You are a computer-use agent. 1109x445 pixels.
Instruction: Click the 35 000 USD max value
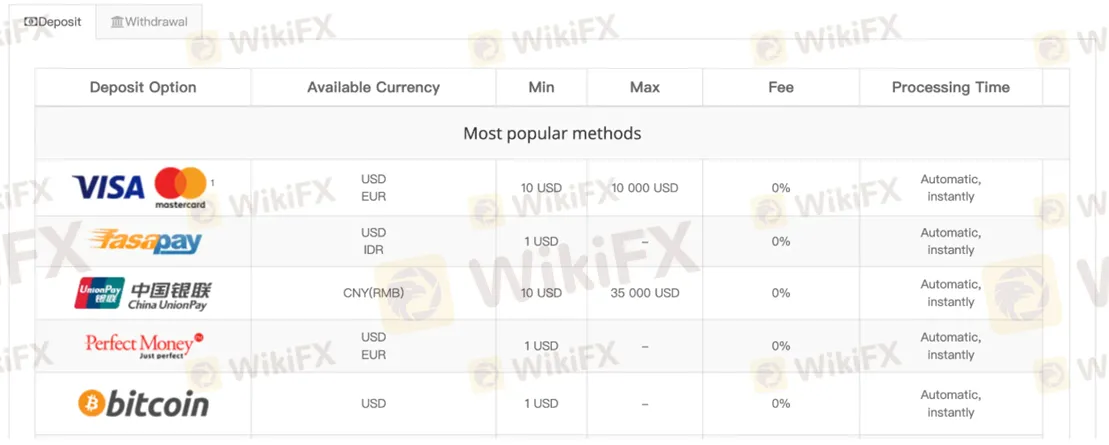point(645,293)
